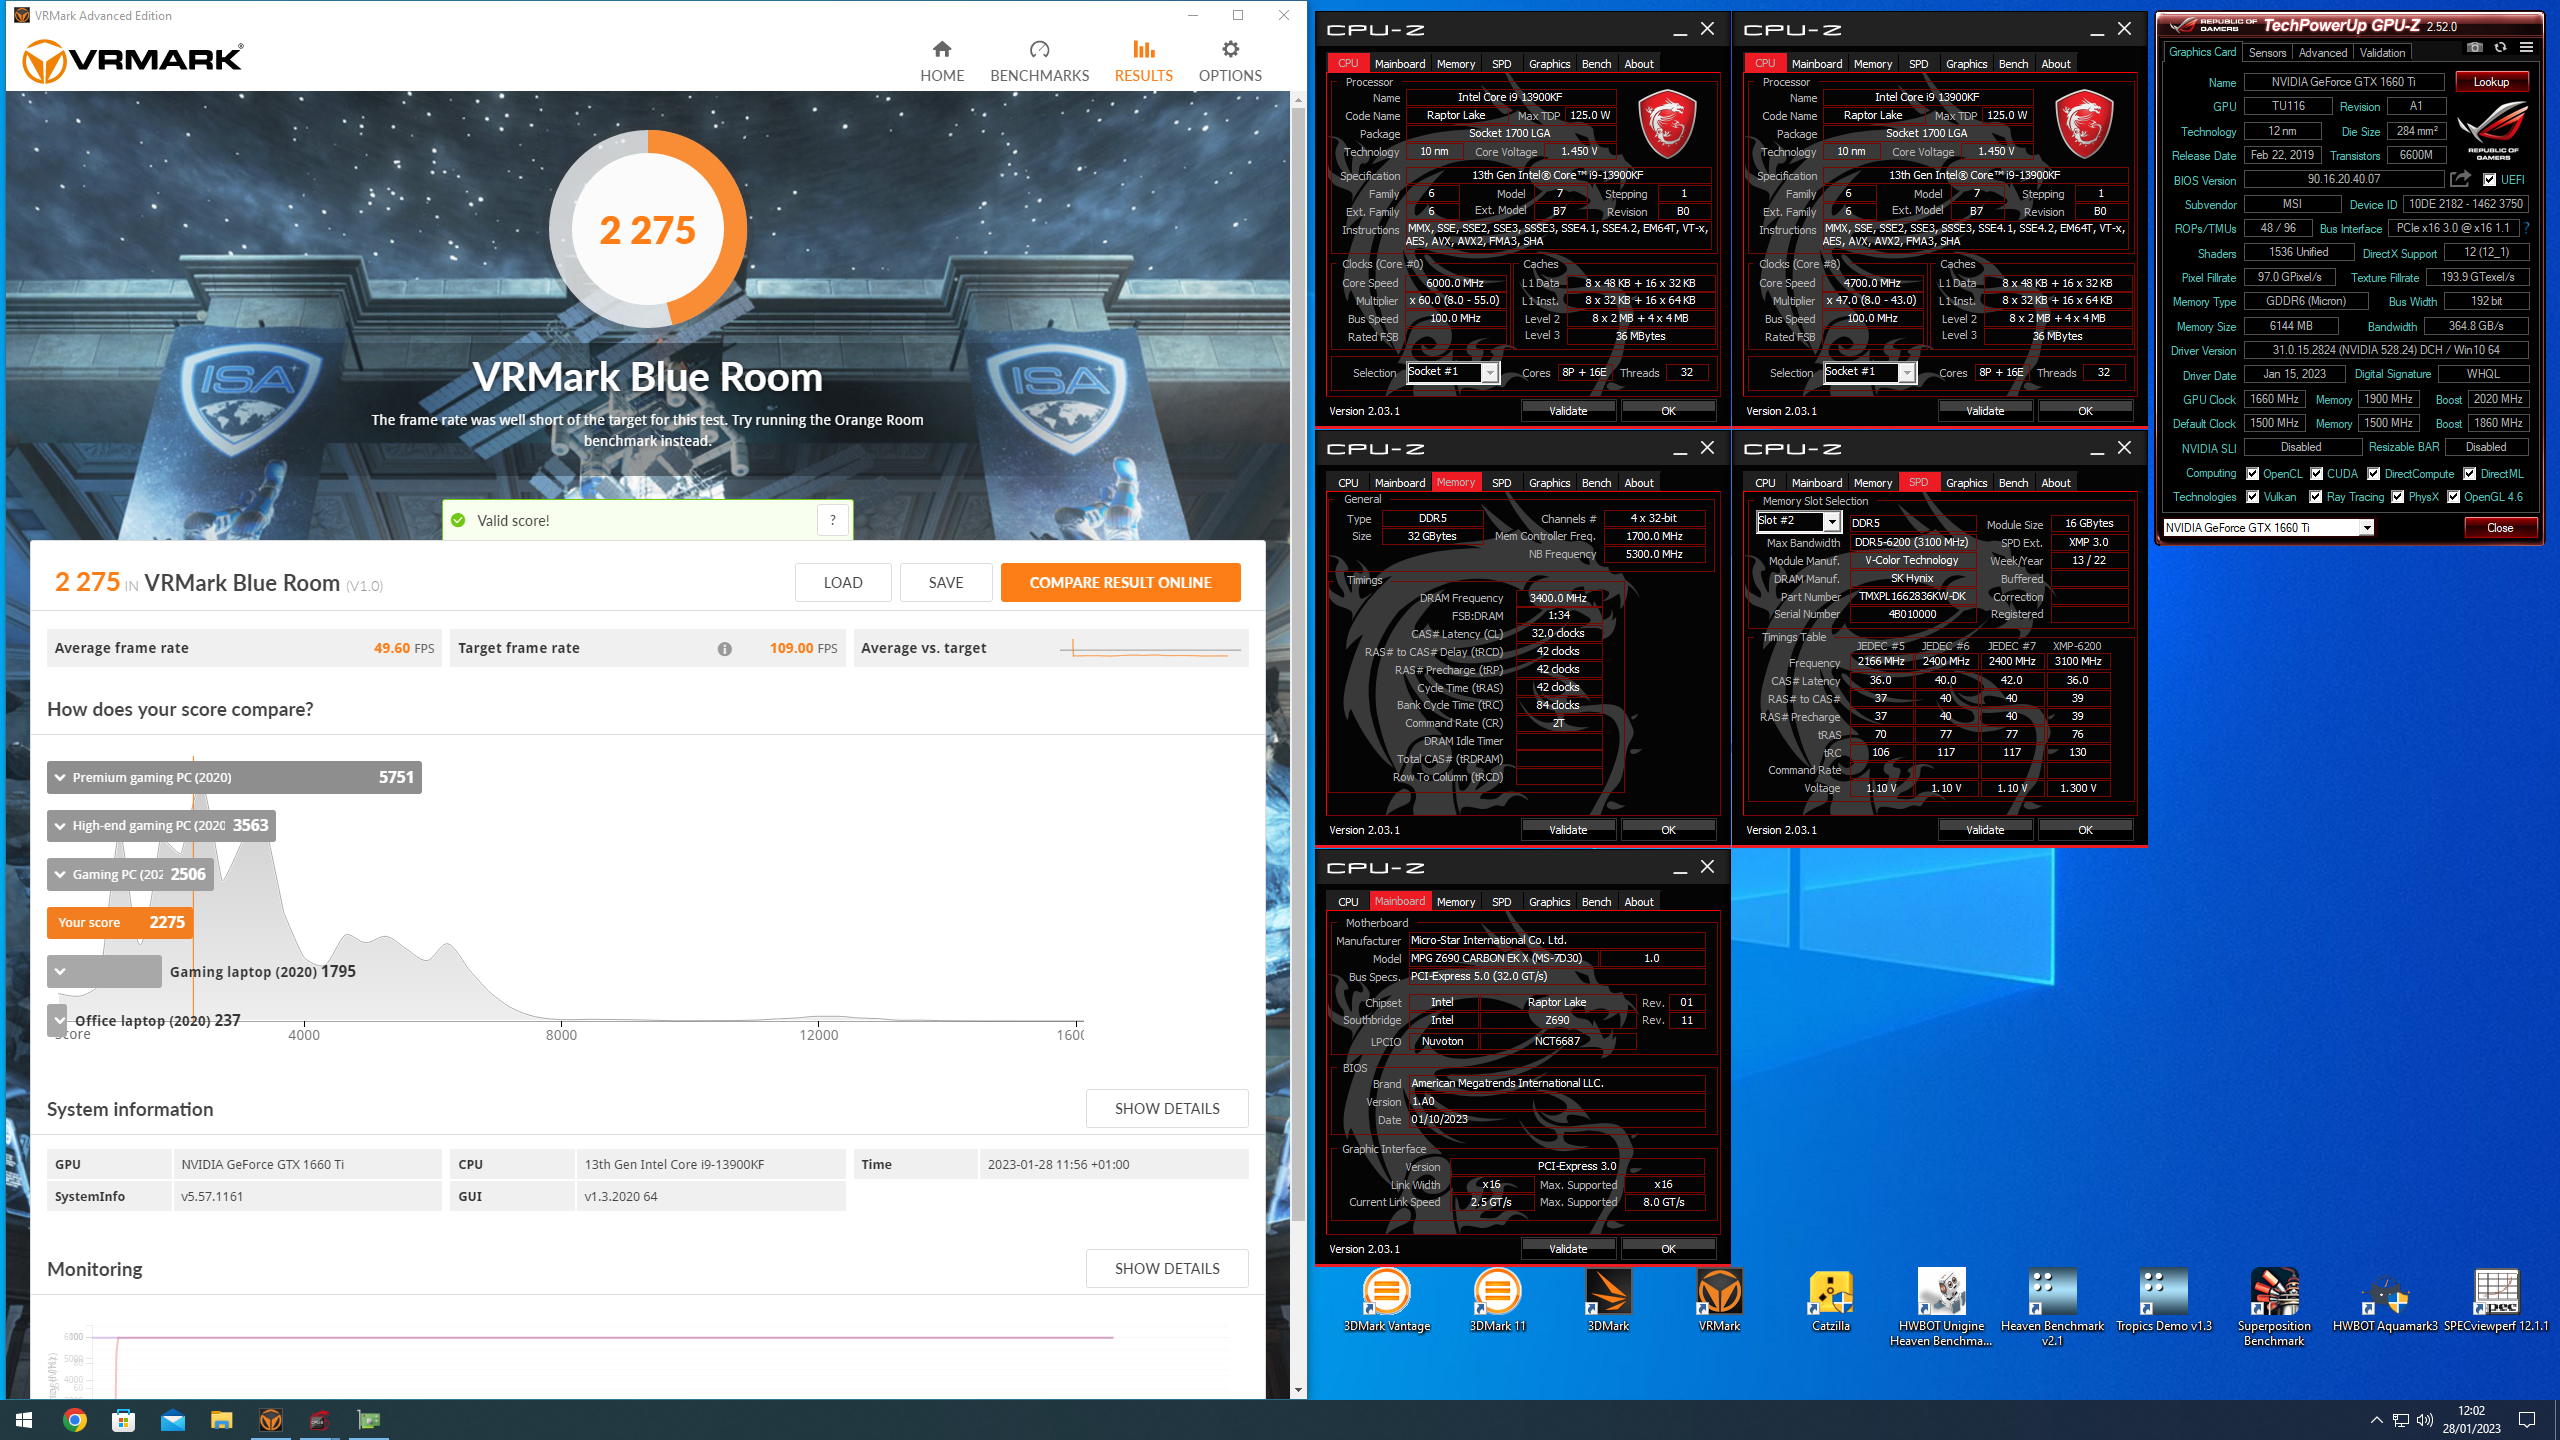The width and height of the screenshot is (2560, 1440).
Task: Open the 3DMark Vantage desktop shortcut
Action: tap(1386, 1300)
